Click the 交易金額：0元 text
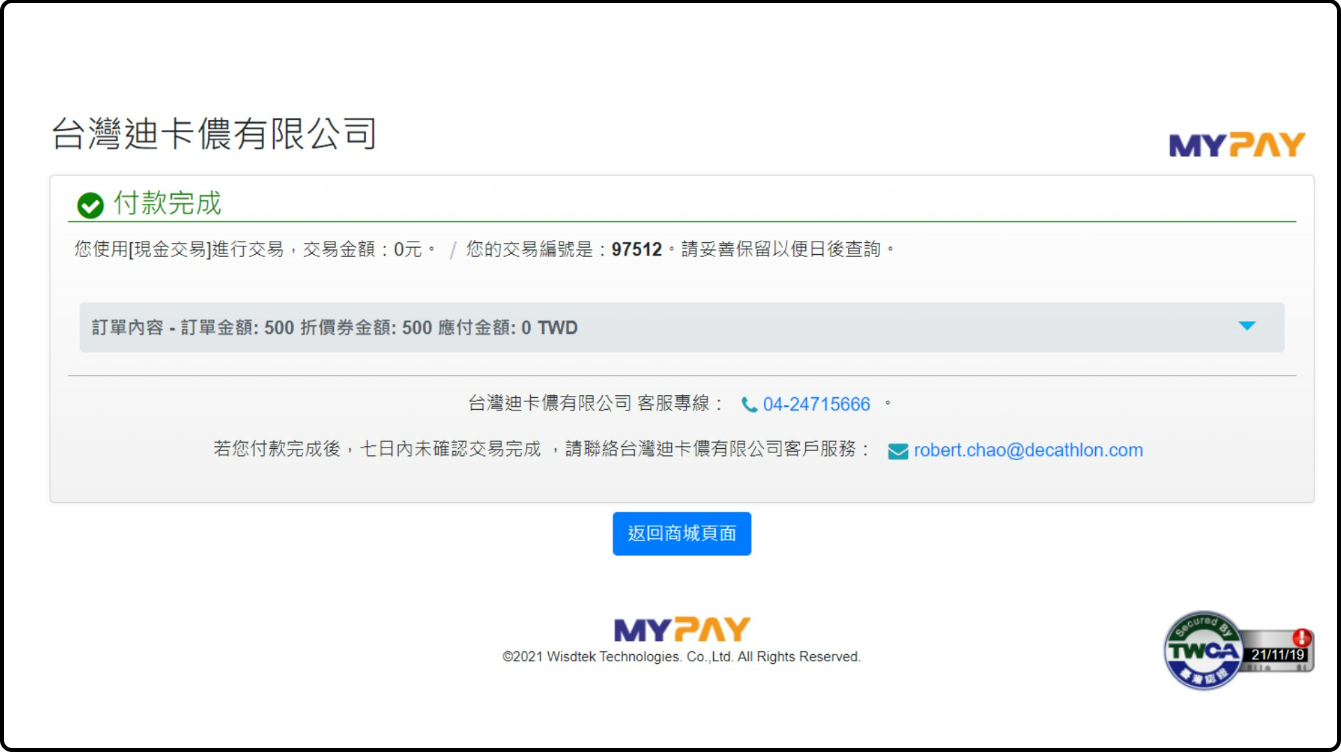 click(x=362, y=249)
